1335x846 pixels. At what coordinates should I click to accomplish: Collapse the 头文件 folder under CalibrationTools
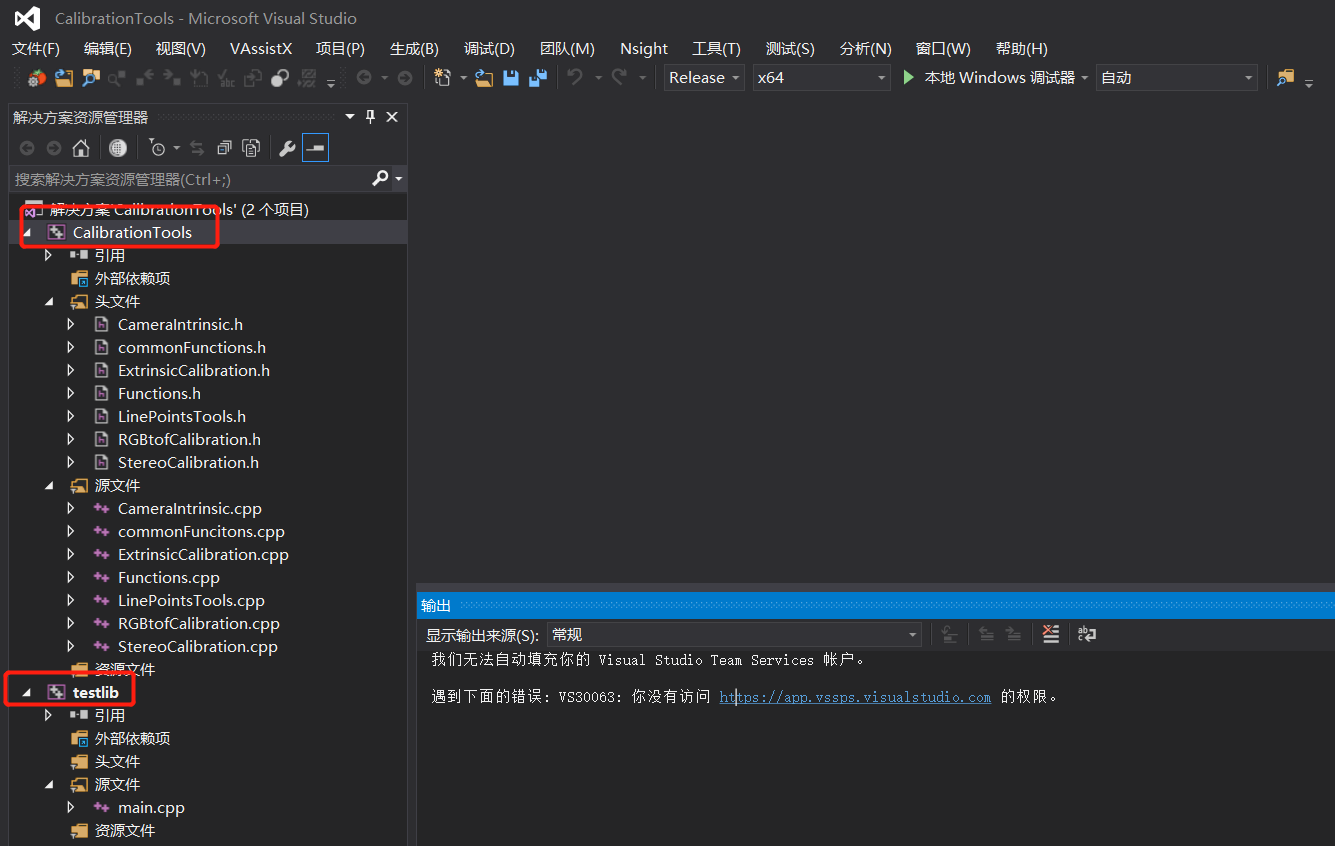tap(49, 301)
